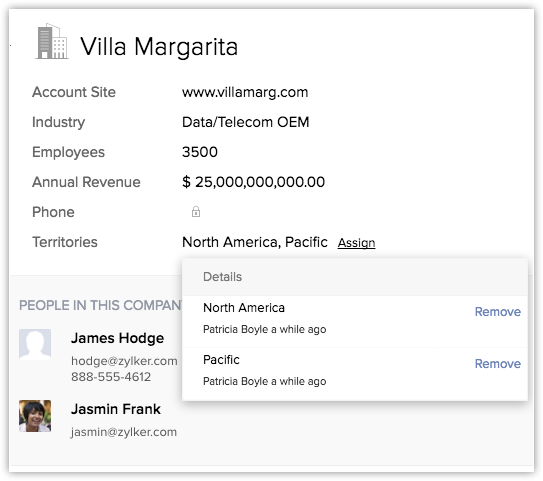Click phone number 888-555-4612

pos(111,377)
